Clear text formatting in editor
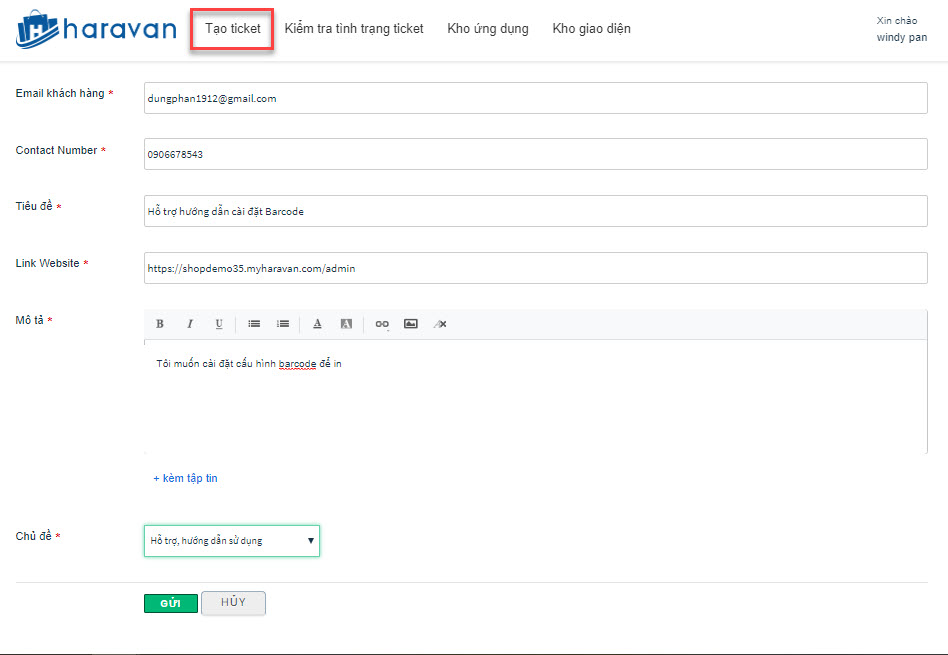Image resolution: width=948 pixels, height=655 pixels. (440, 324)
